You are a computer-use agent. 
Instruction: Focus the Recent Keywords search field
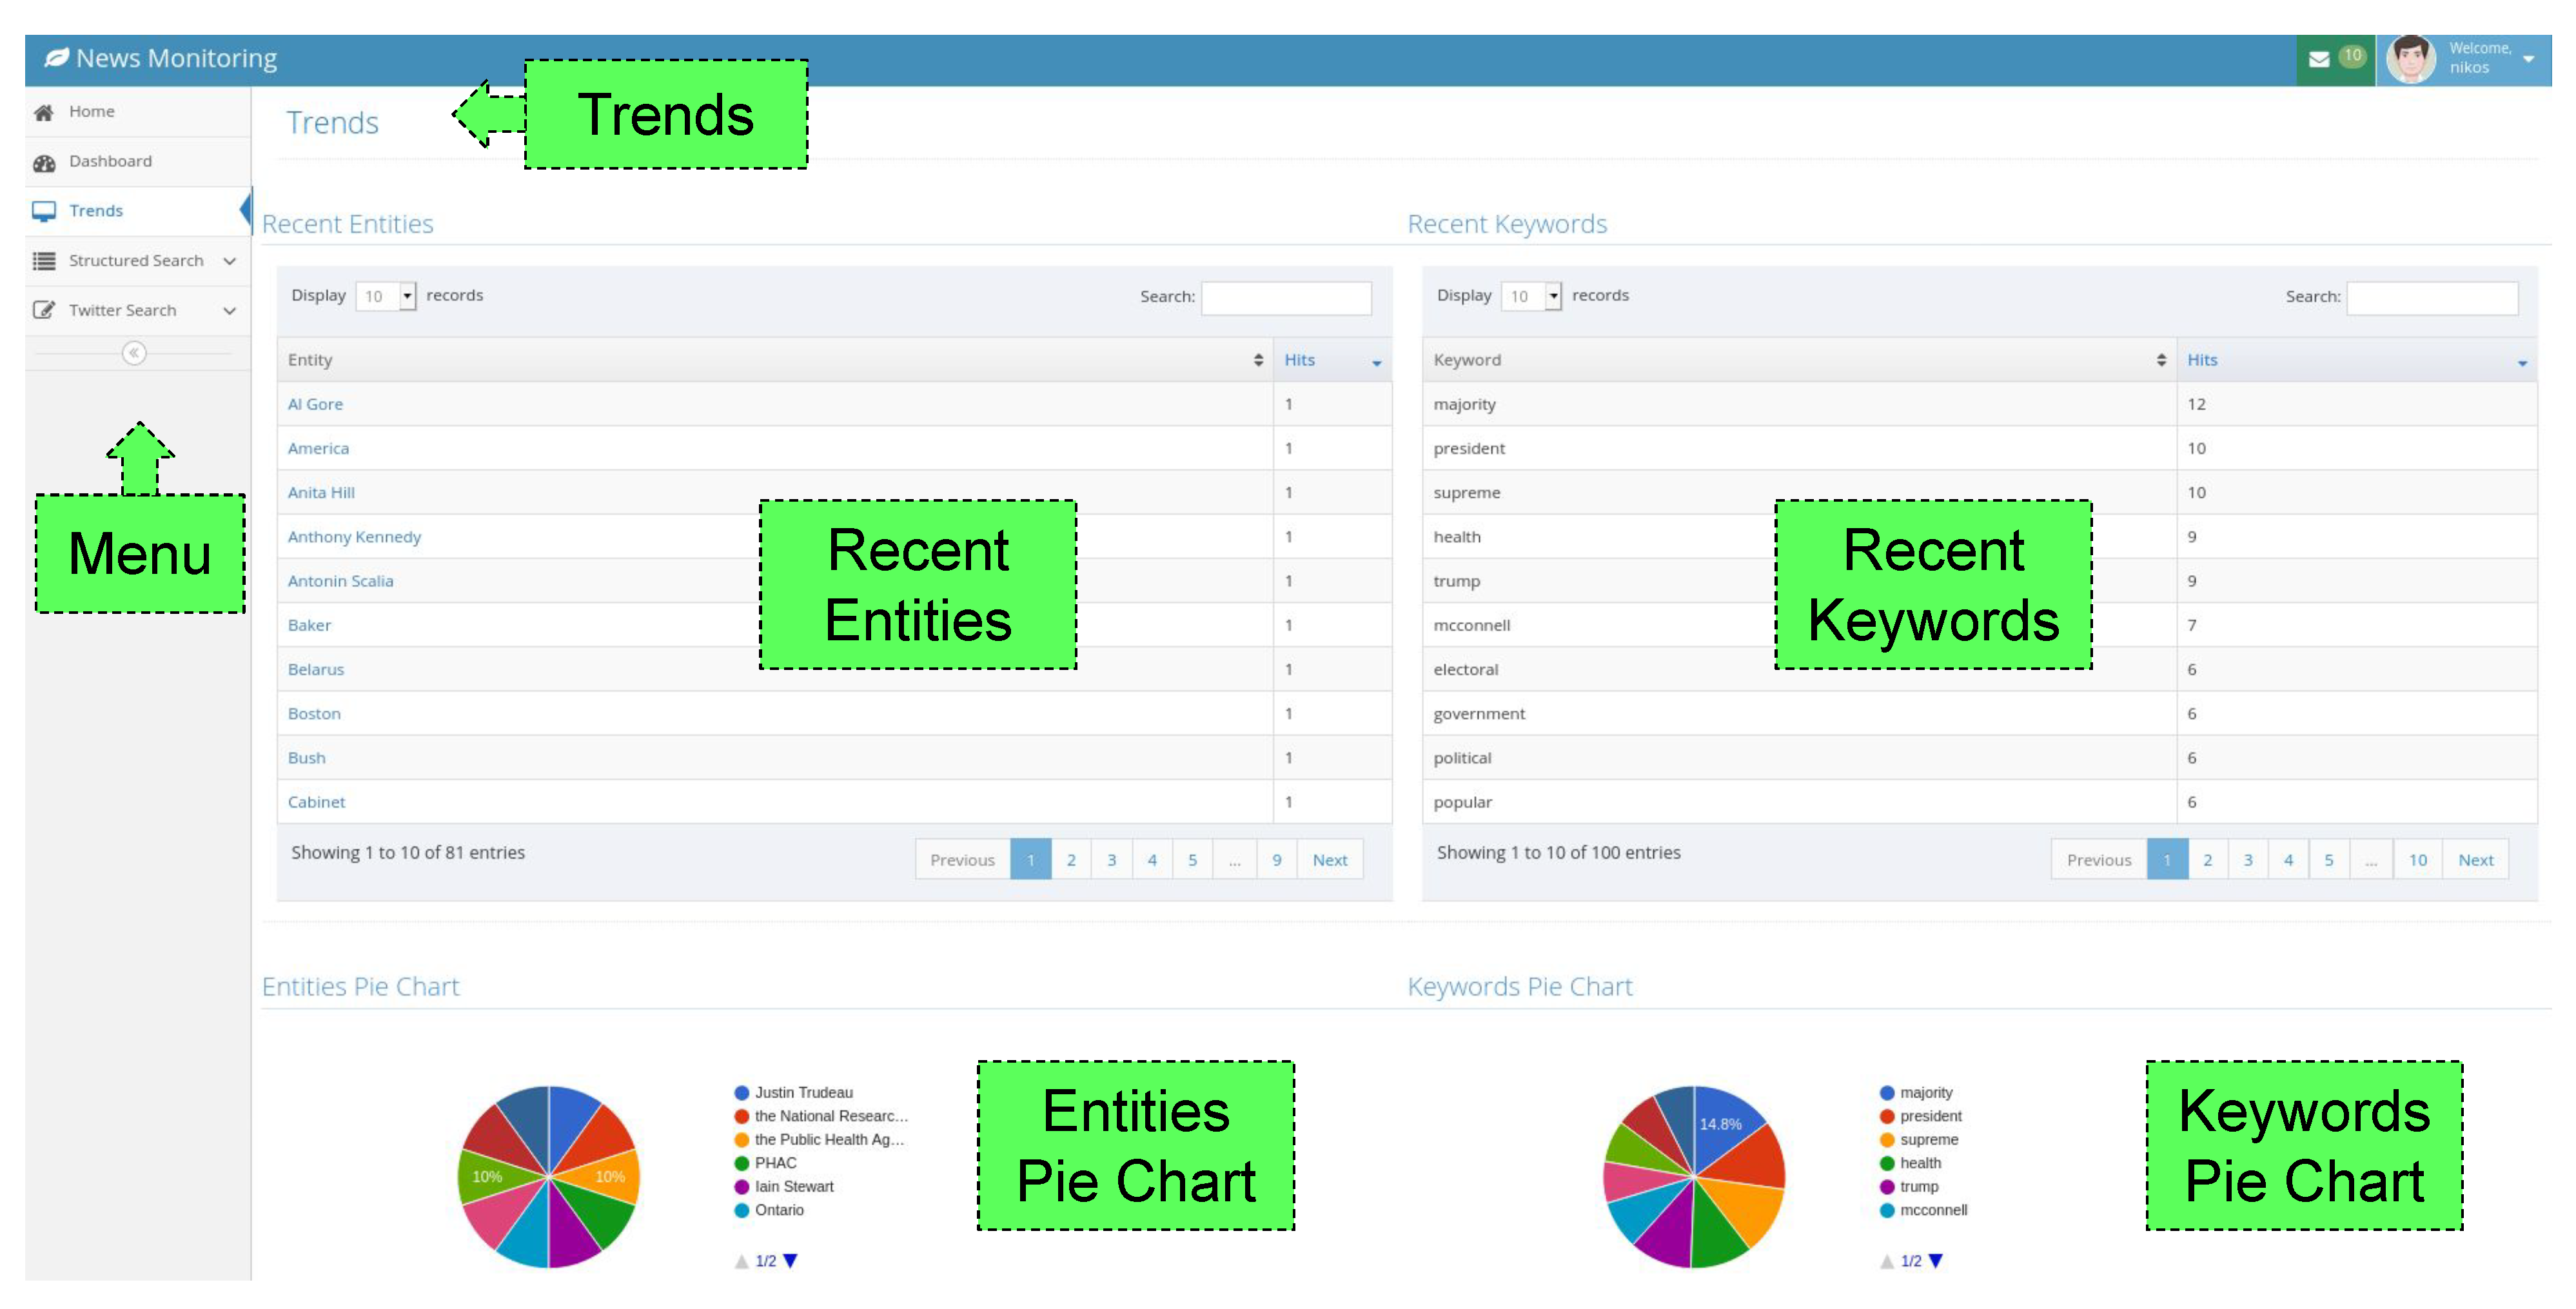point(2431,297)
